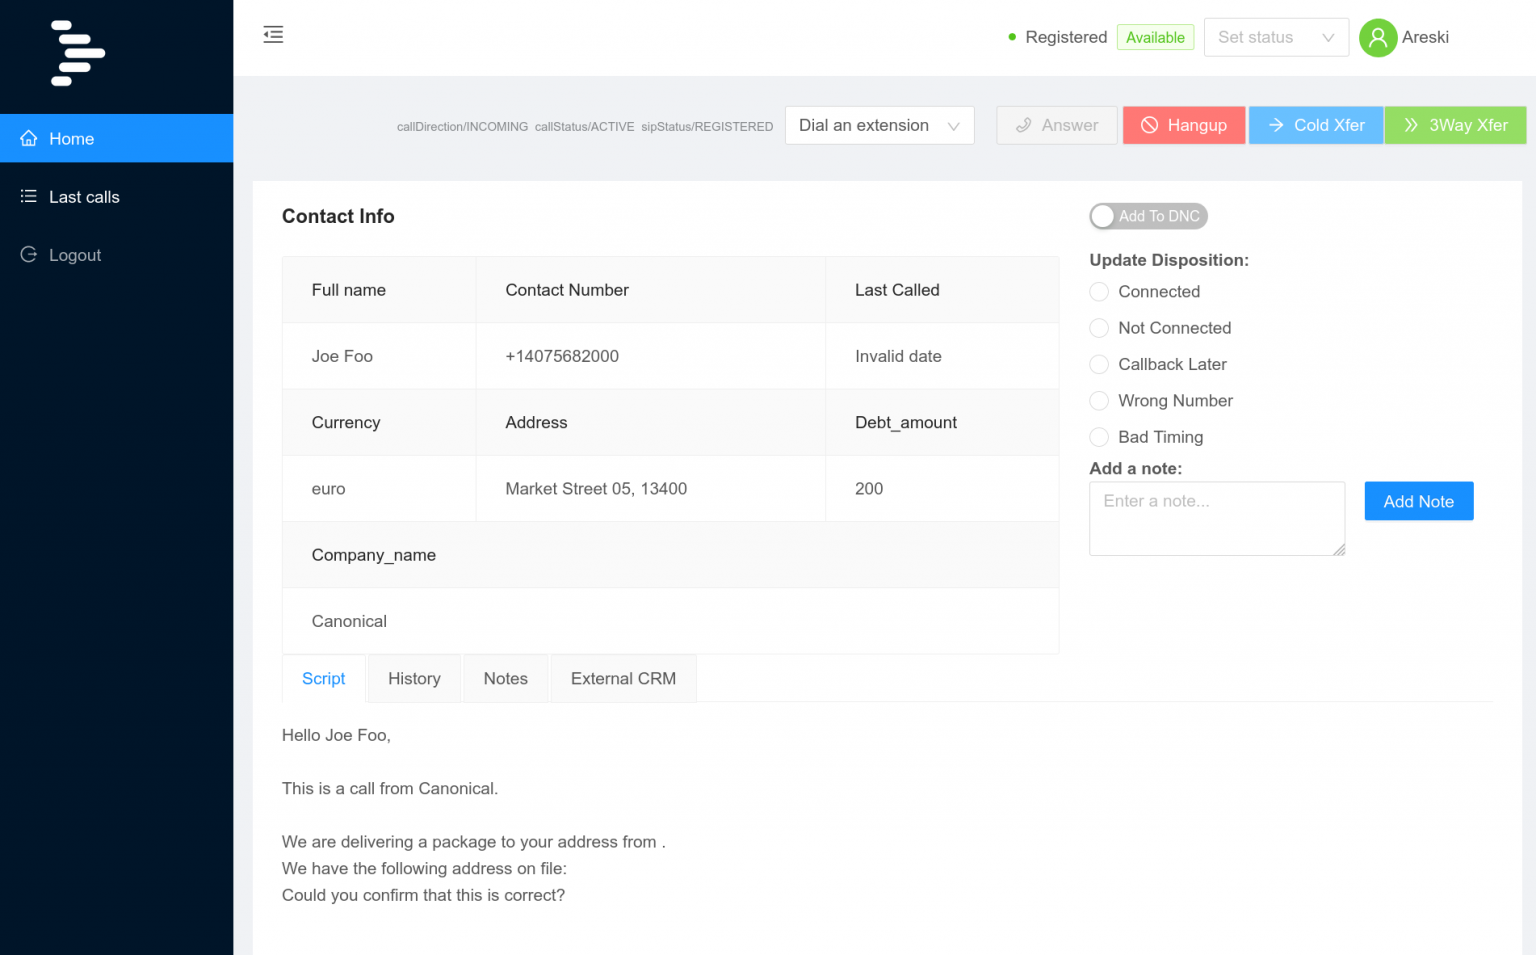1536x955 pixels.
Task: Switch to the History tab
Action: [414, 678]
